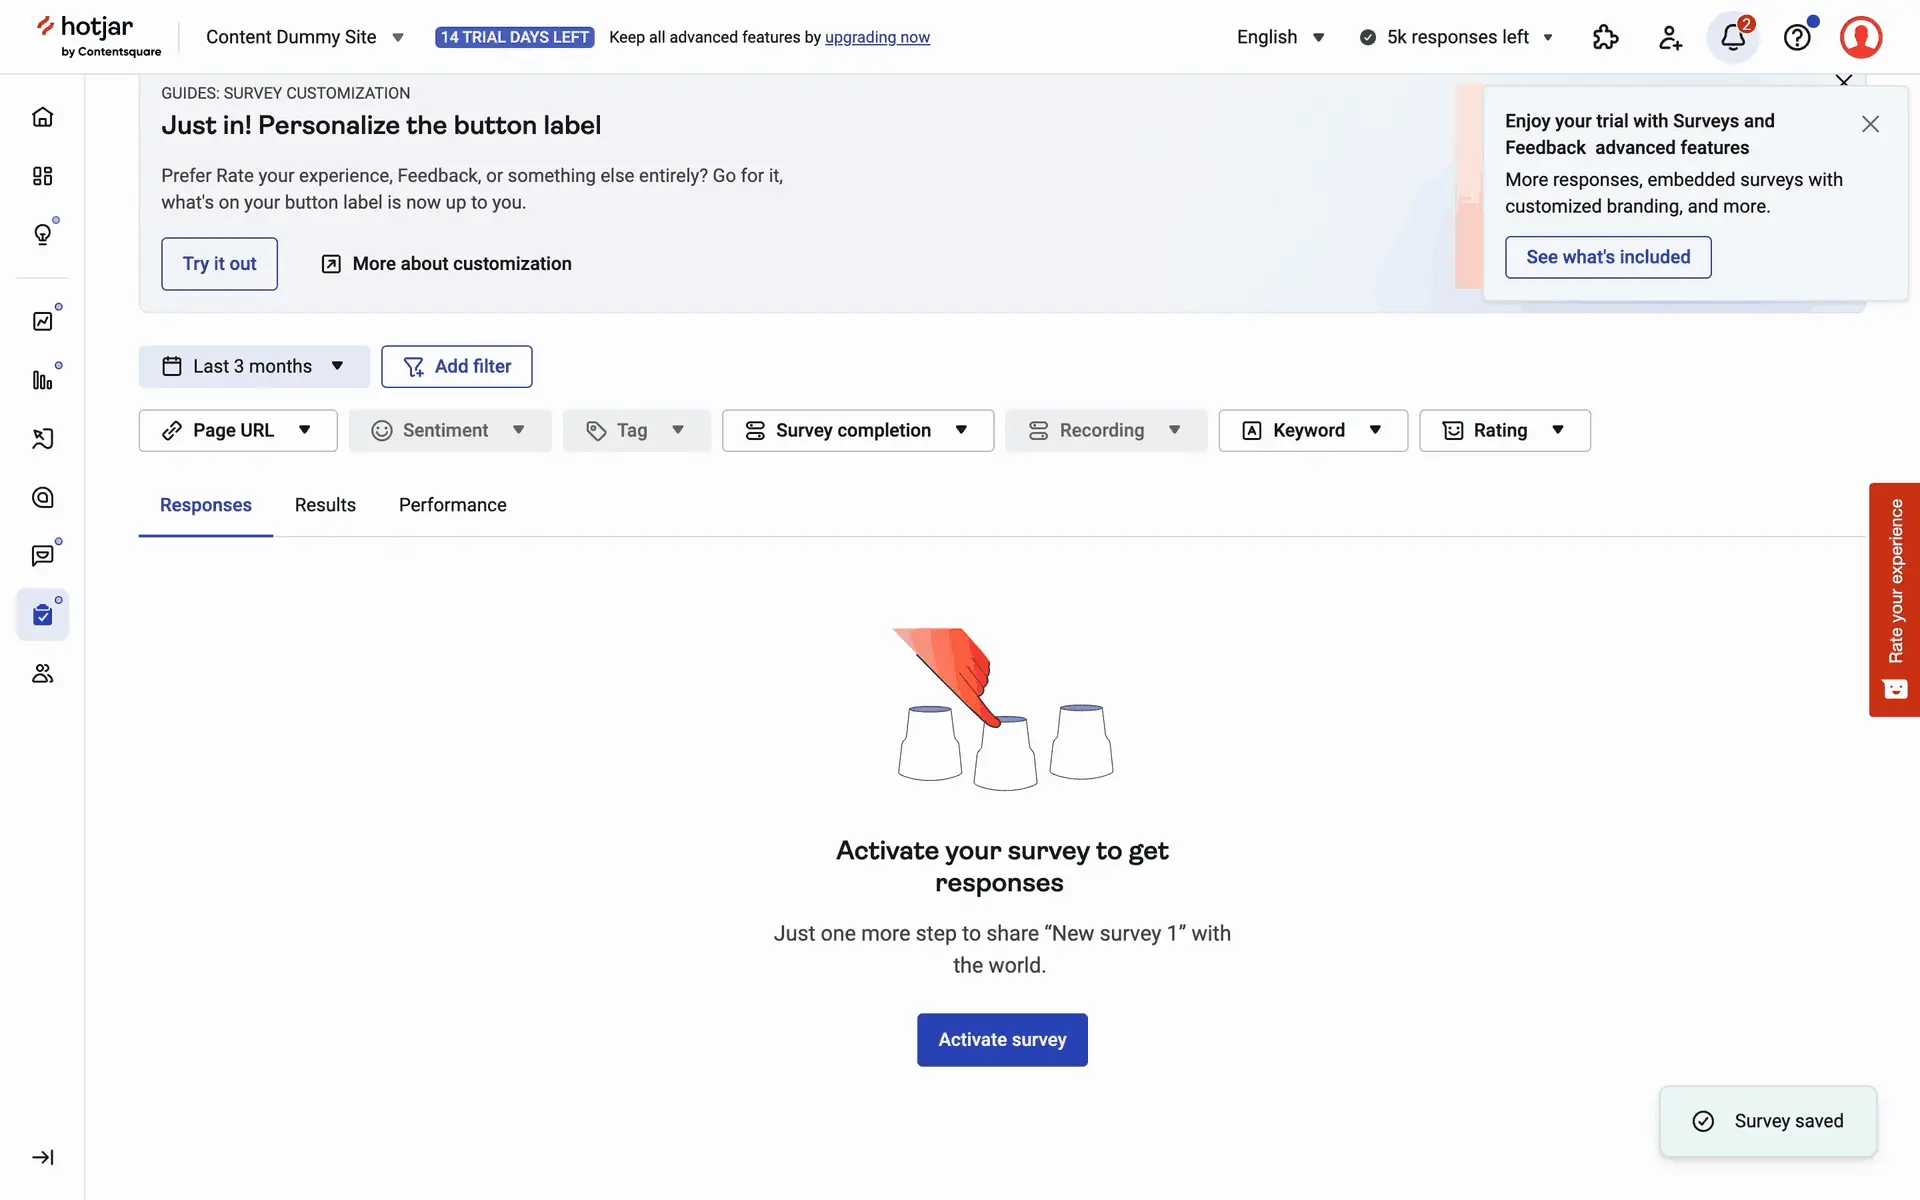Screen dimensions: 1920x1200
Task: Click invite user icon in header
Action: 1669,38
